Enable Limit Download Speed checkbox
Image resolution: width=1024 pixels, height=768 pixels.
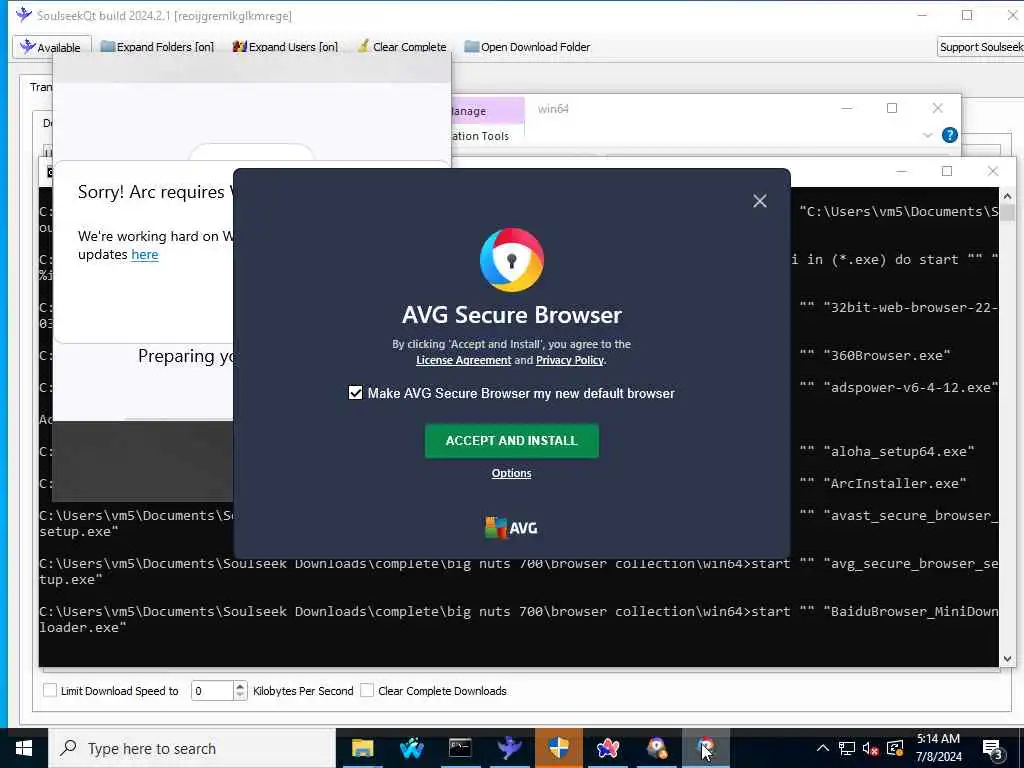[x=50, y=690]
